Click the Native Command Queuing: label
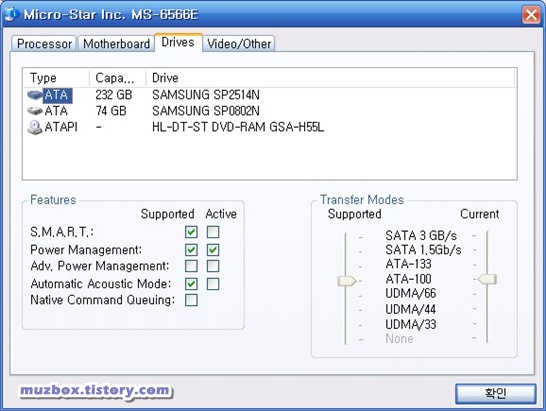This screenshot has width=546, height=411. tap(103, 300)
